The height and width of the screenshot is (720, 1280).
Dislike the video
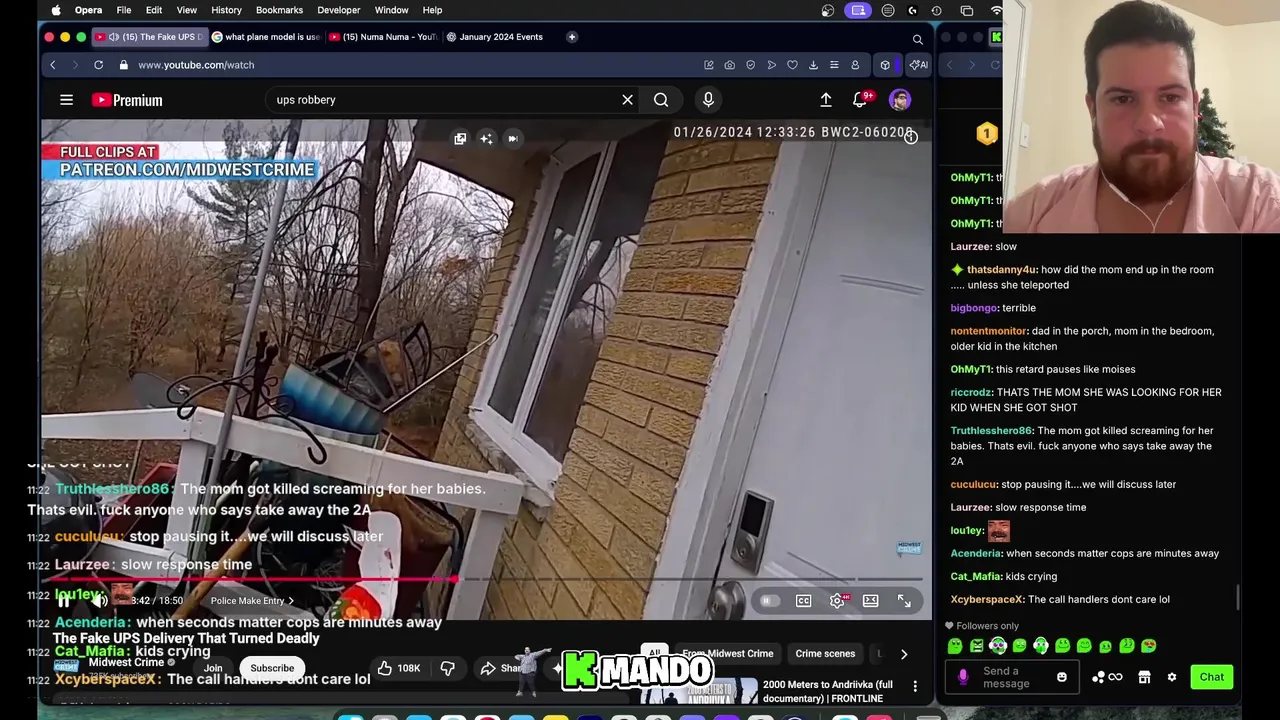[447, 668]
